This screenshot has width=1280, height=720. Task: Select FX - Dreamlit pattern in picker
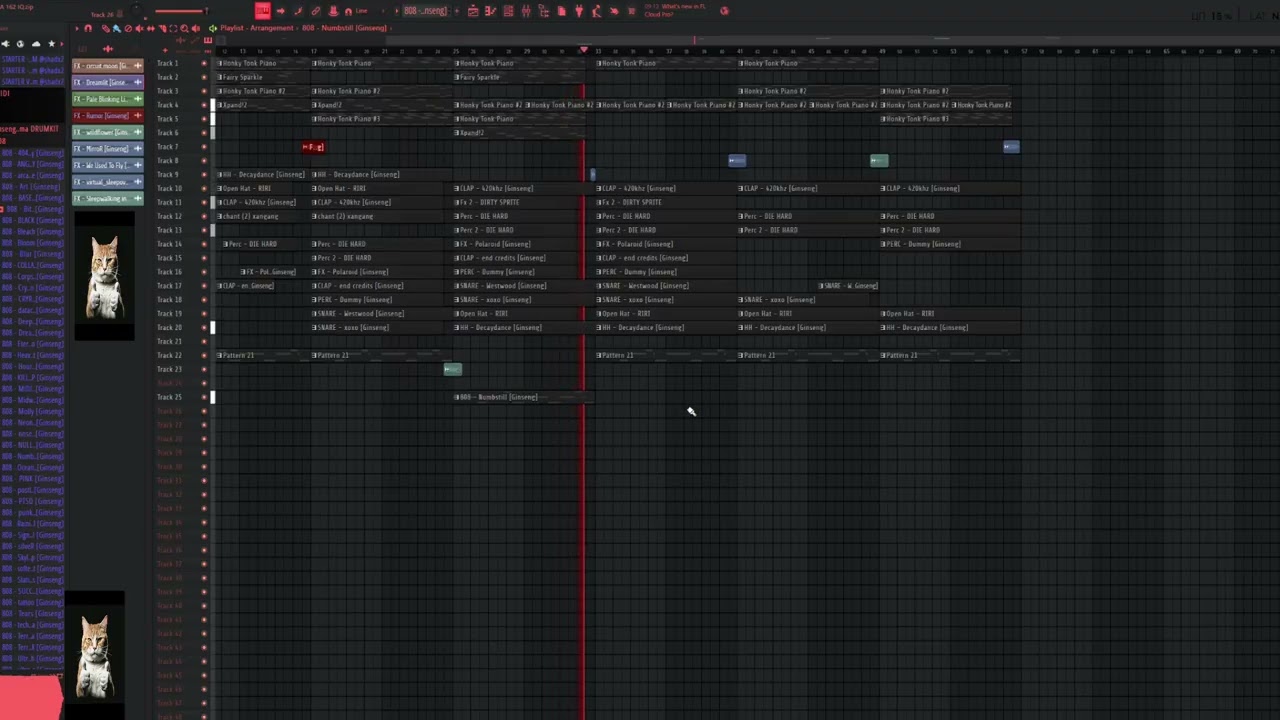coord(108,83)
